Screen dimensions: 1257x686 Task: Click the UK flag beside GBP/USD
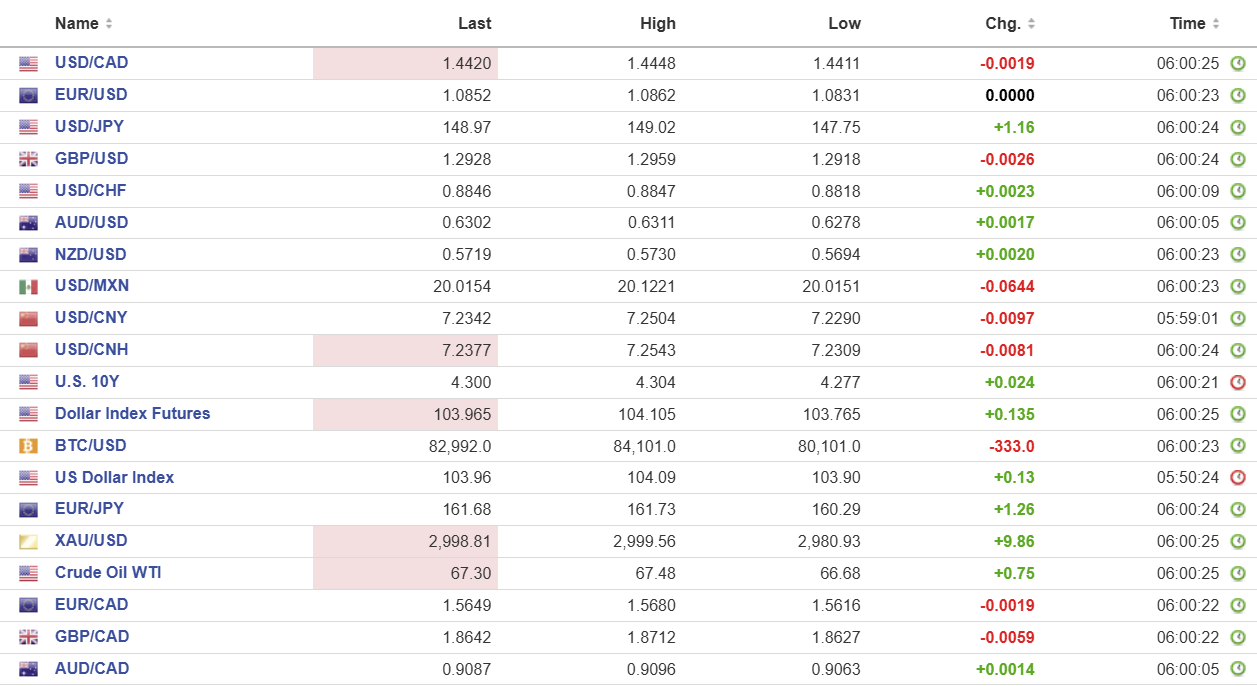(28, 159)
